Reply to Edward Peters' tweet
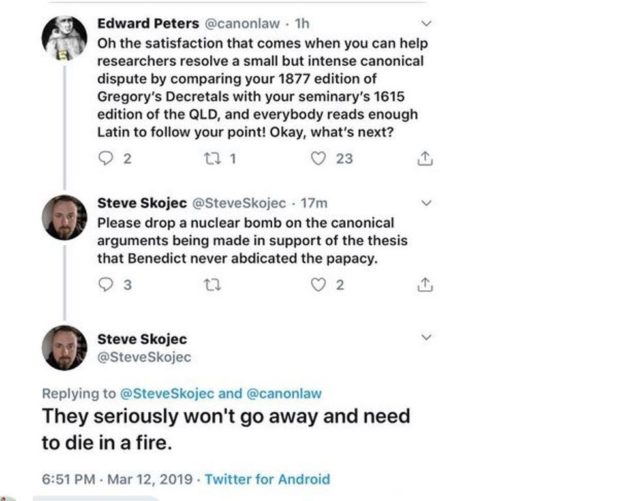624x501 pixels. 107,157
